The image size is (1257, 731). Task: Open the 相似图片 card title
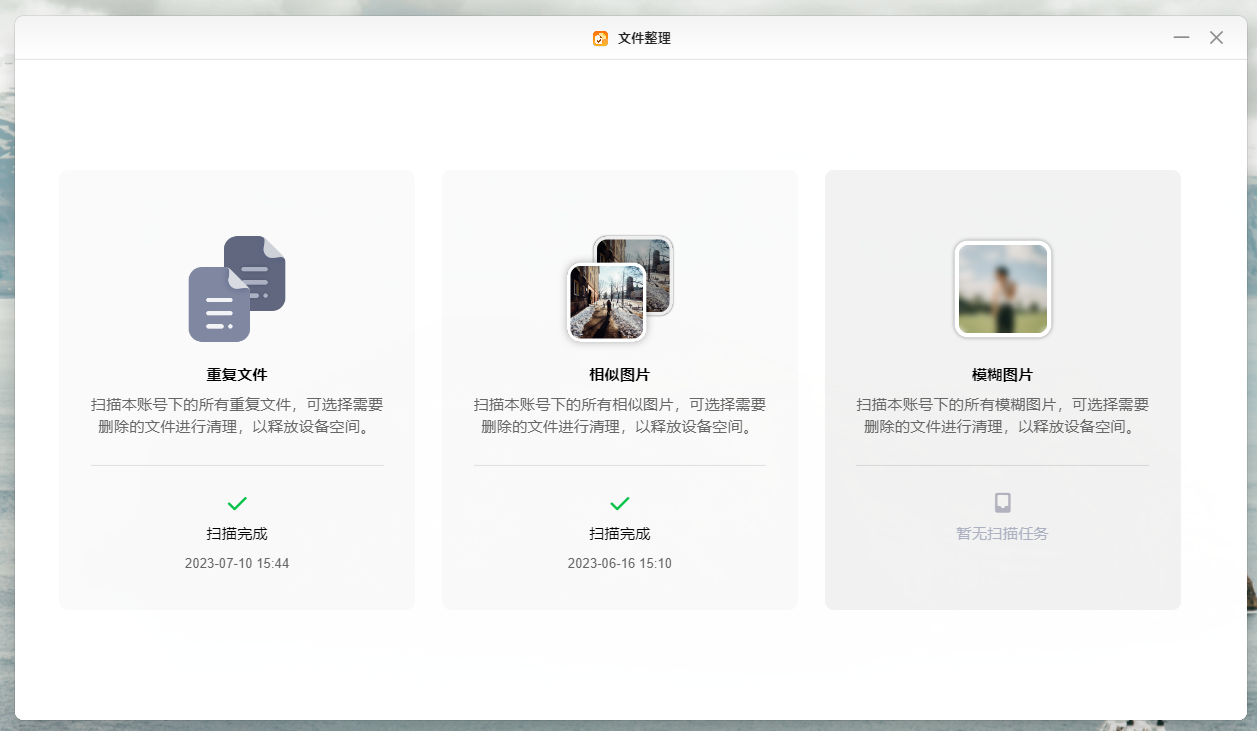620,375
